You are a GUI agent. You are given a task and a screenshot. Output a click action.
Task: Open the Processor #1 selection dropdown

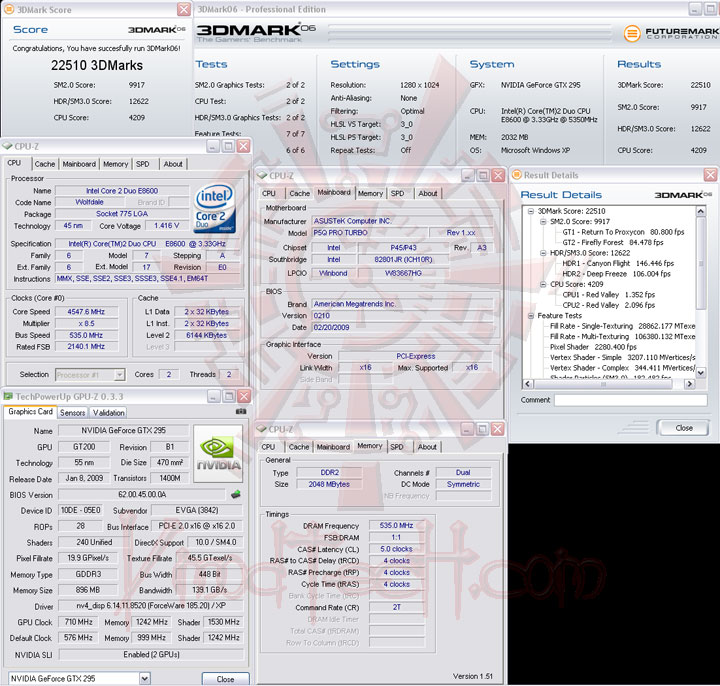coord(119,375)
